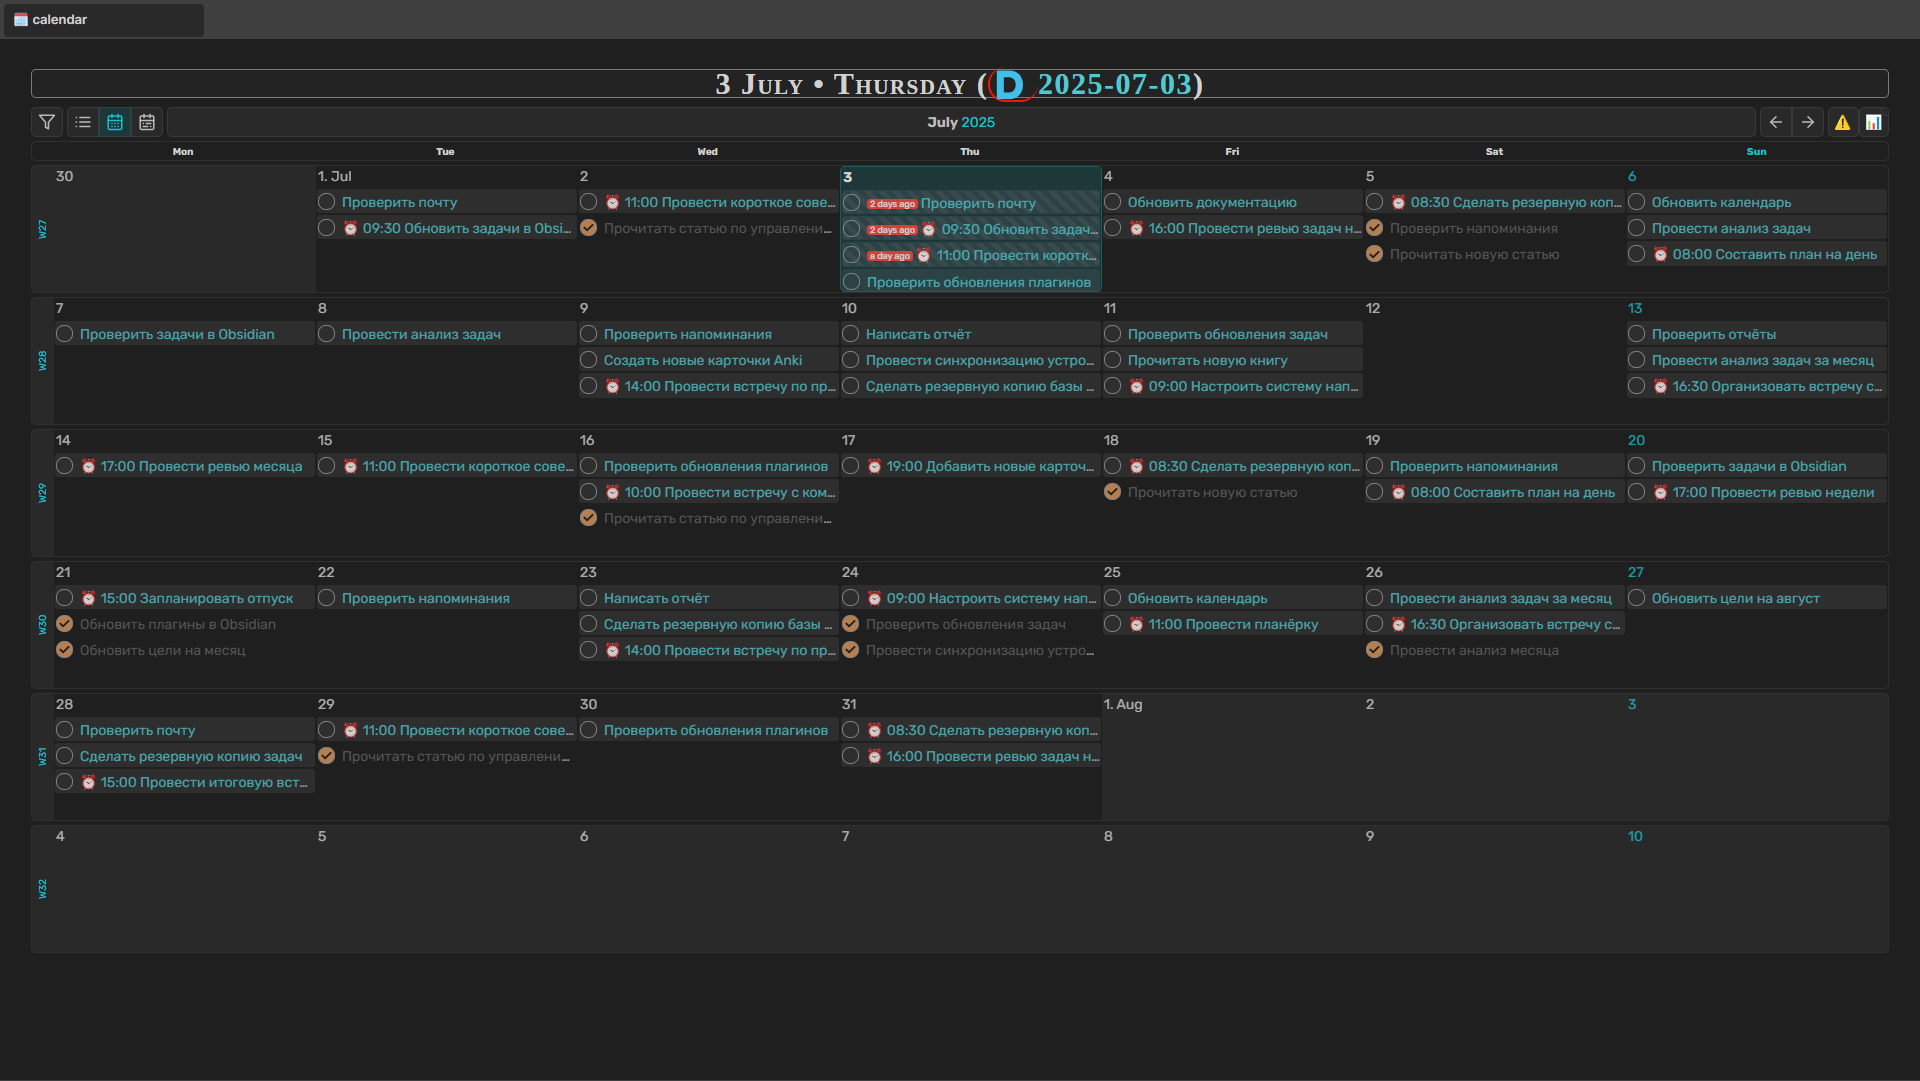Click the July 2025 month title

(960, 122)
